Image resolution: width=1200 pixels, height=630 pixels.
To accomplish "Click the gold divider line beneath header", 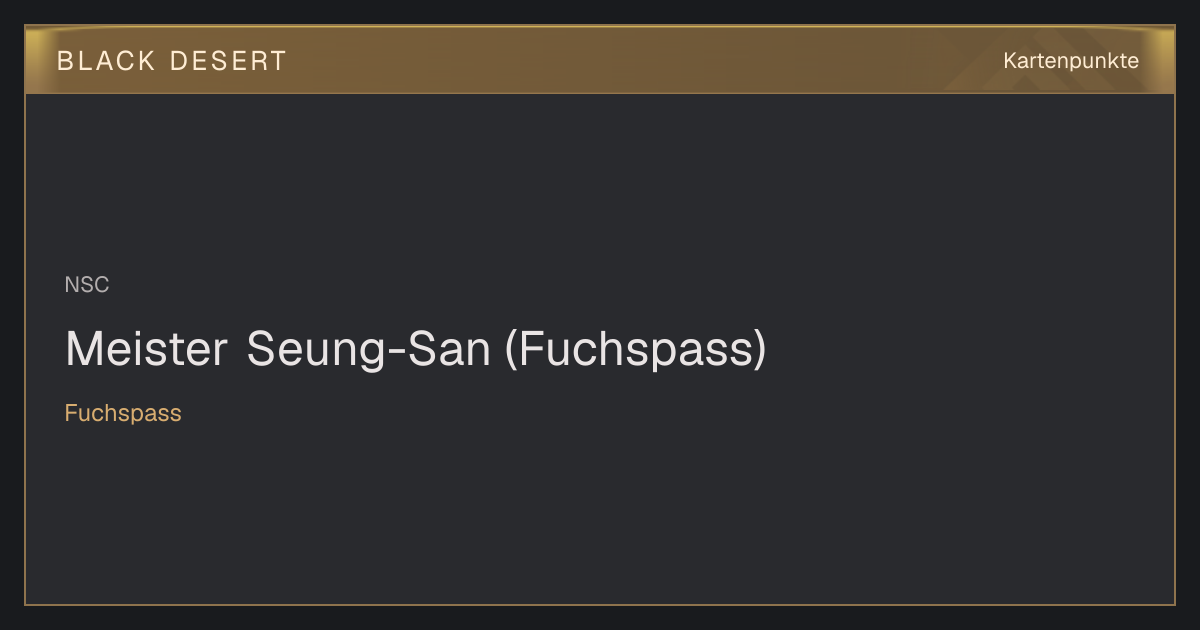I will click(x=600, y=93).
